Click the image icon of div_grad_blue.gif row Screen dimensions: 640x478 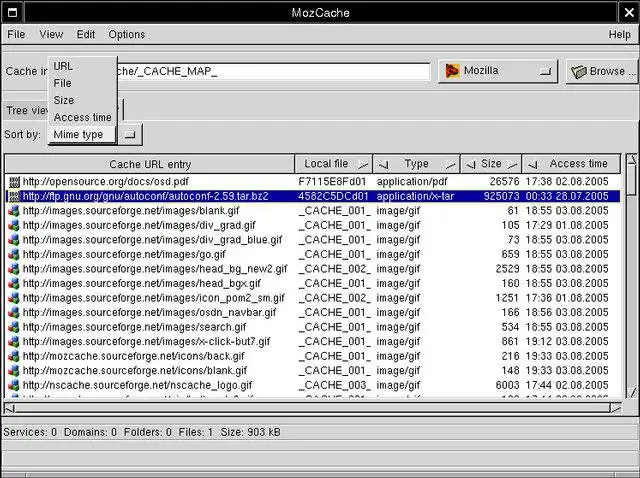pos(14,240)
